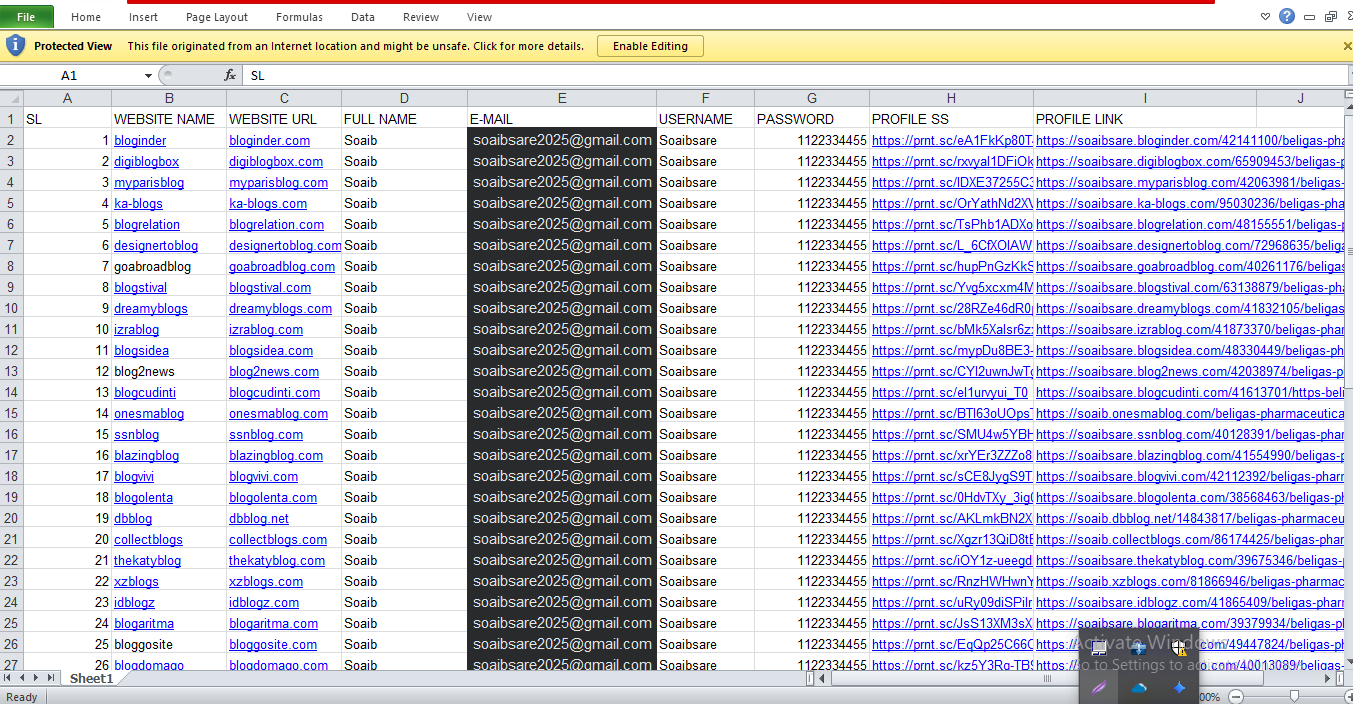
Task: Click the display device tray icon
Action: click(1098, 647)
